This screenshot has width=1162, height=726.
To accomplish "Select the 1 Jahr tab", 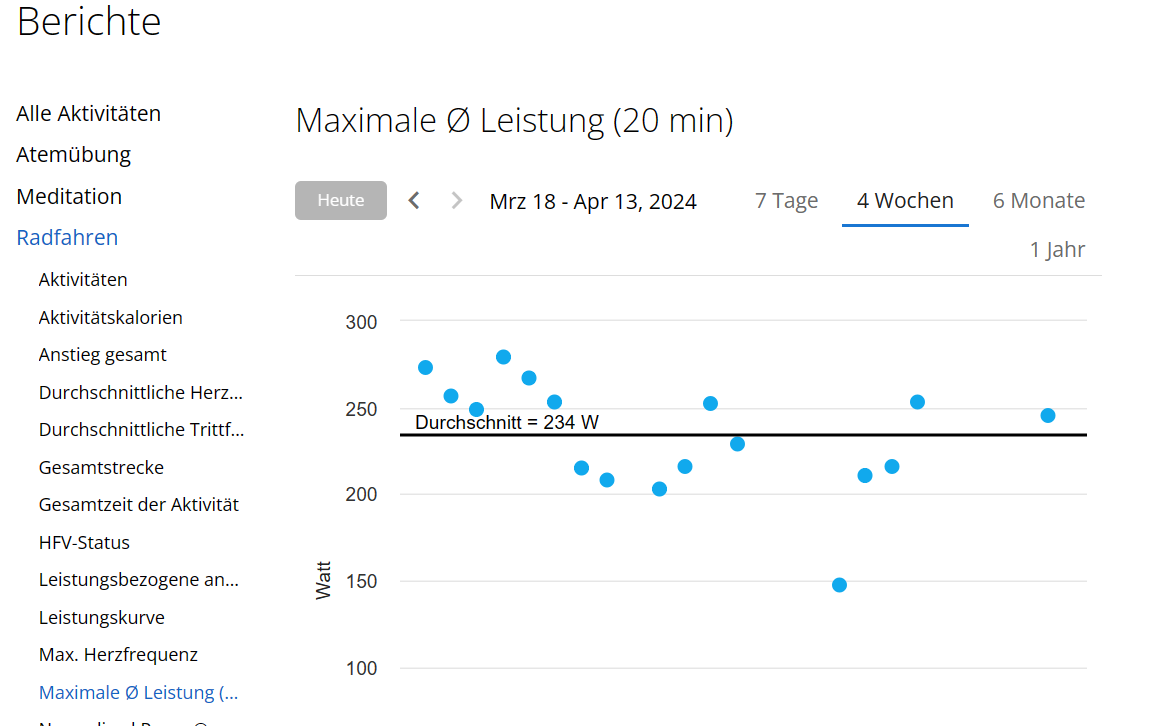I will point(1057,250).
